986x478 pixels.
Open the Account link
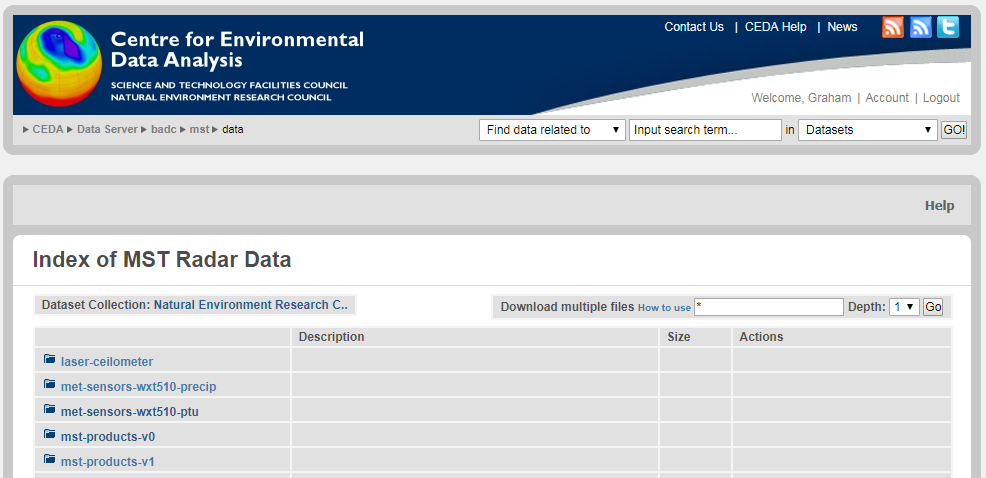coord(887,98)
